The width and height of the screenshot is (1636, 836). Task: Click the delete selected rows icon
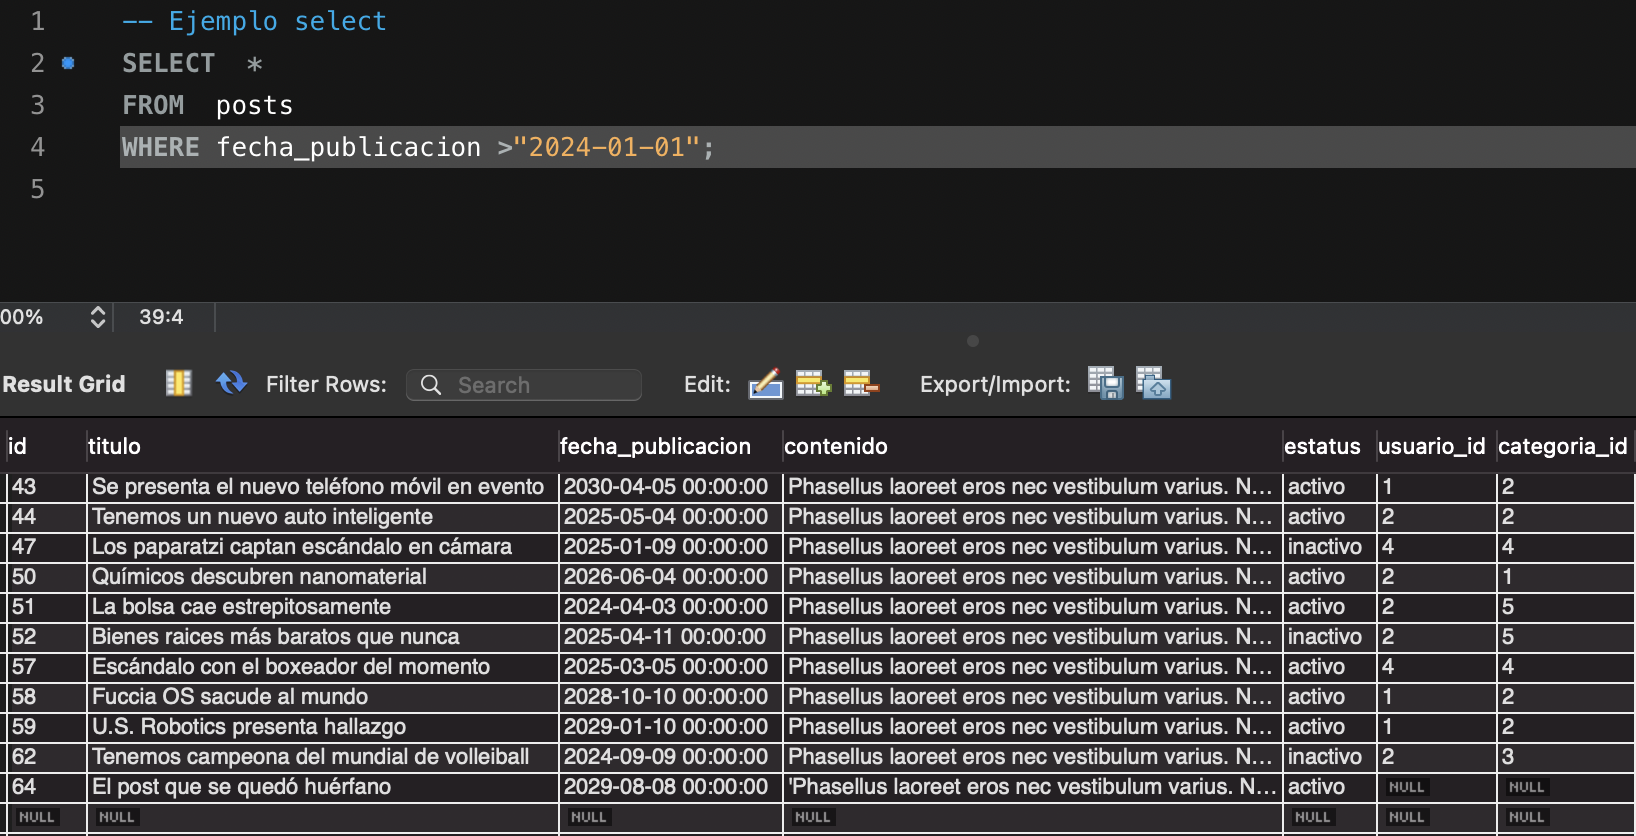(861, 383)
